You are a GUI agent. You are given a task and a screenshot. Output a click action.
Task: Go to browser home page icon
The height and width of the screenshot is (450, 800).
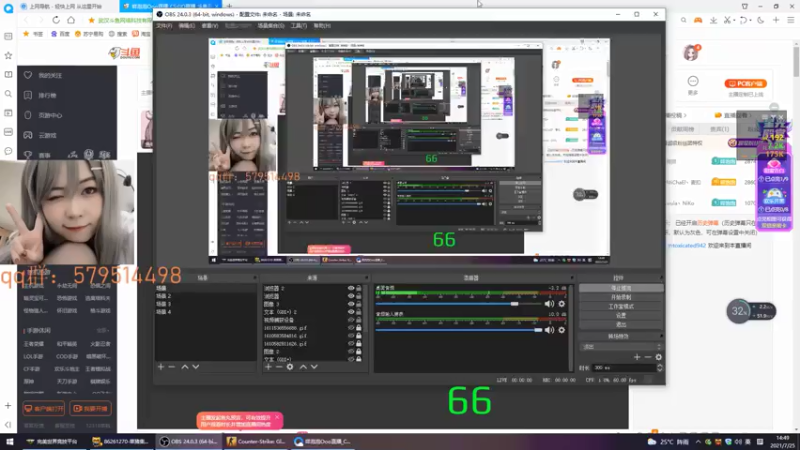coord(71,20)
